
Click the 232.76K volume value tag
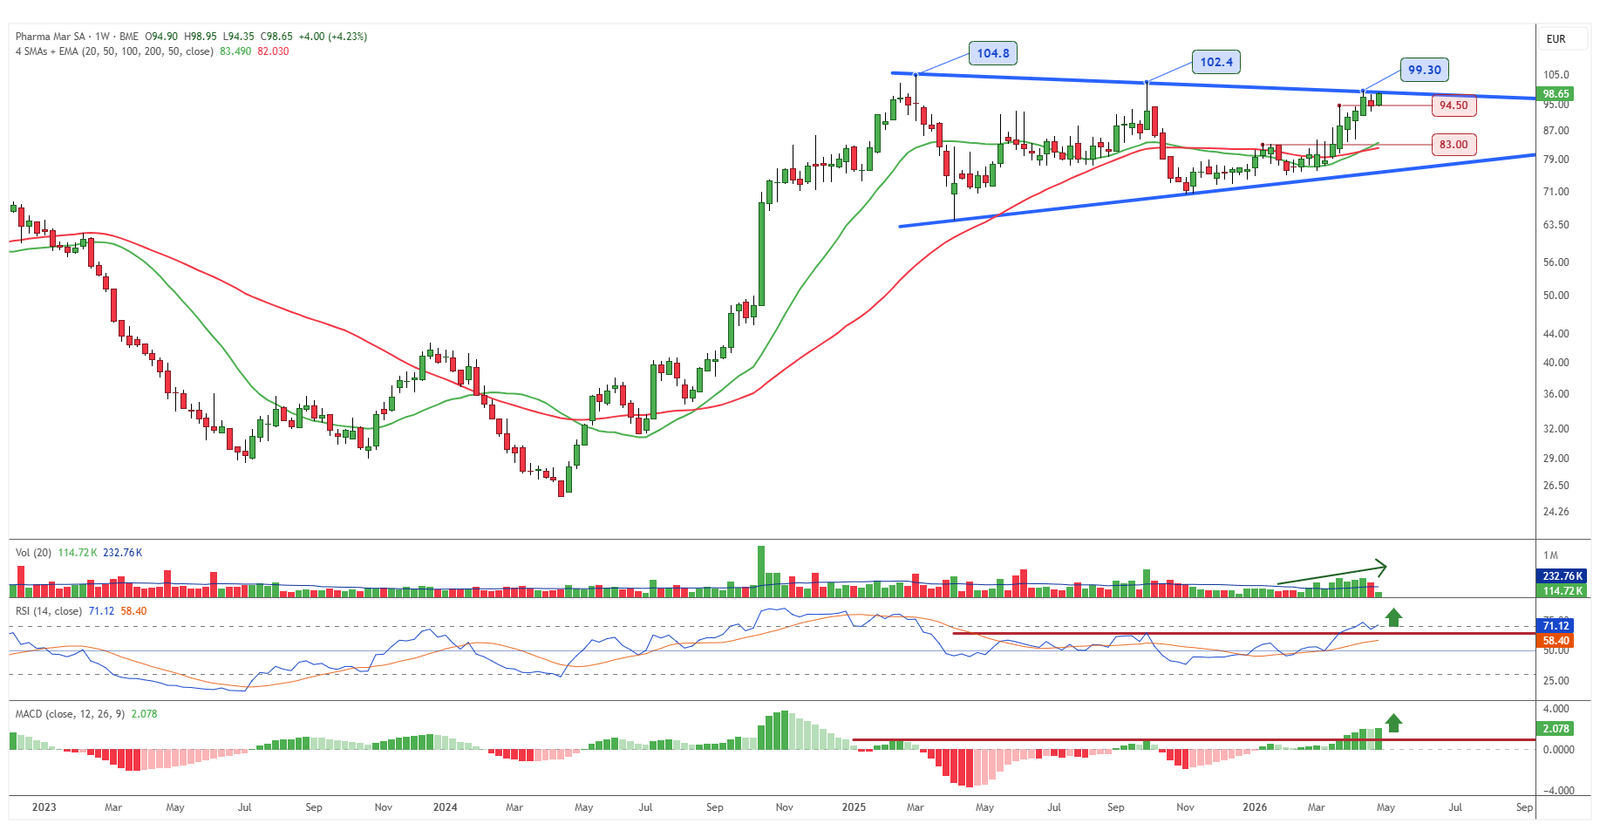tap(1561, 576)
